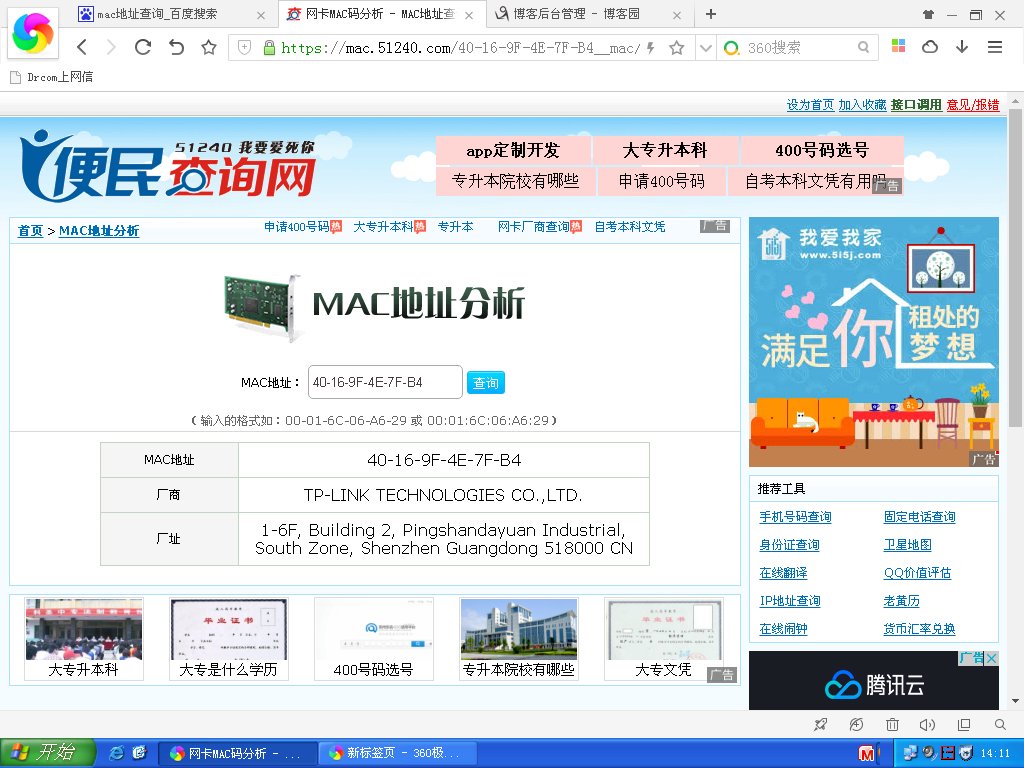
Task: Click the 加入收藏 link
Action: pos(862,104)
